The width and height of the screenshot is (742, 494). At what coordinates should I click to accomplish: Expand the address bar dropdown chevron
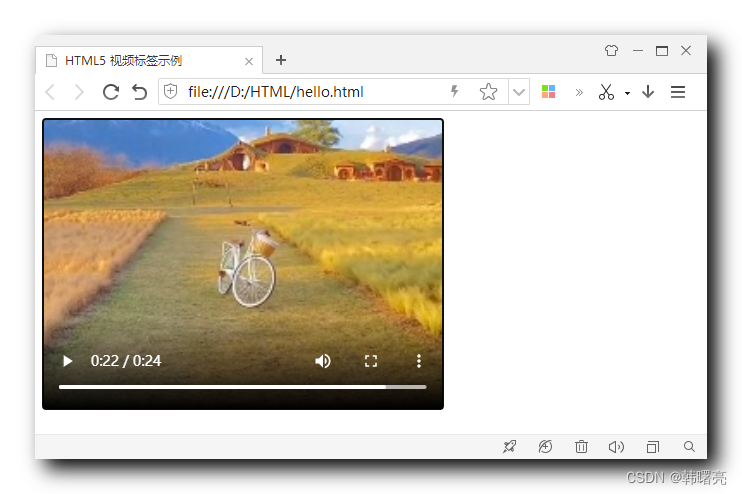point(519,92)
